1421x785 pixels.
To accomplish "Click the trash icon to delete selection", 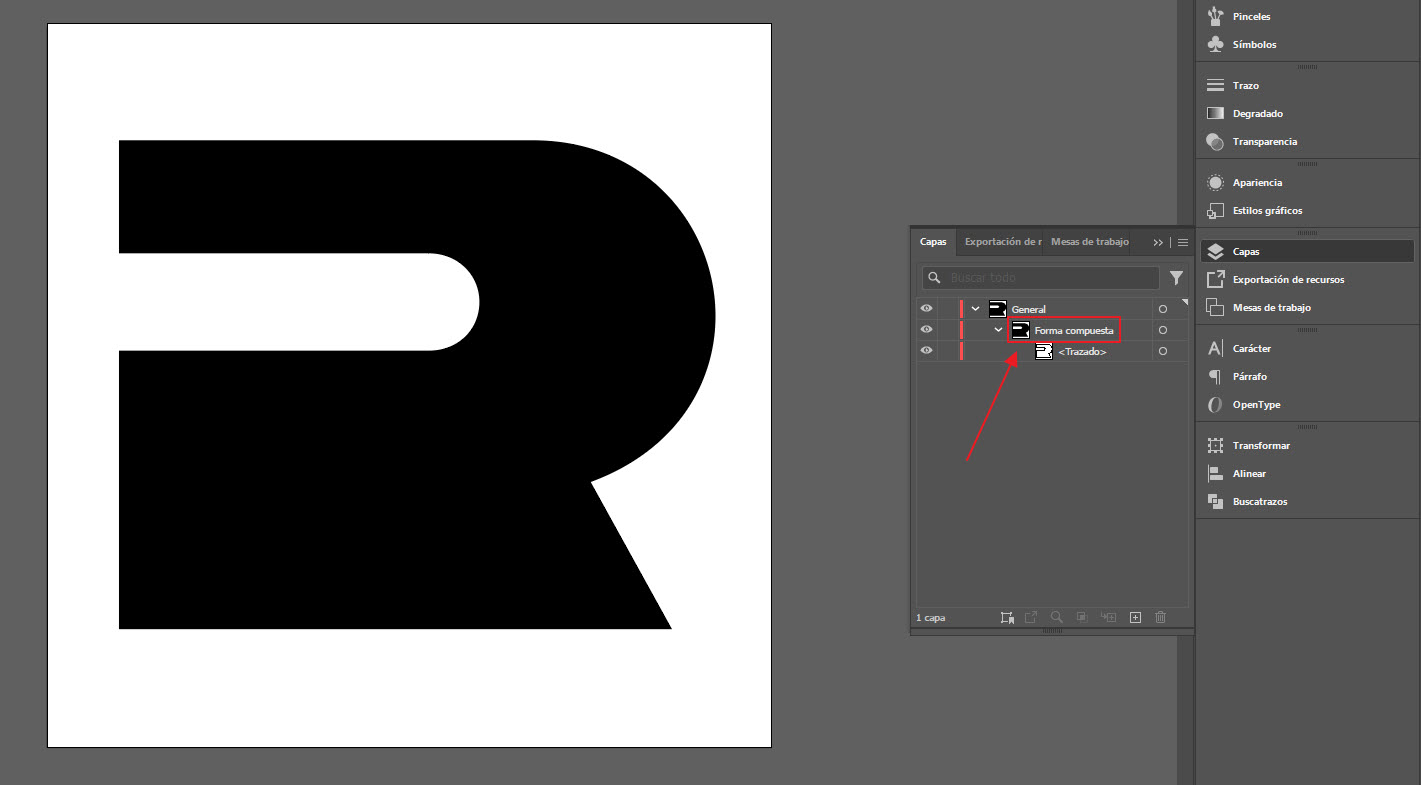I will pos(1161,618).
